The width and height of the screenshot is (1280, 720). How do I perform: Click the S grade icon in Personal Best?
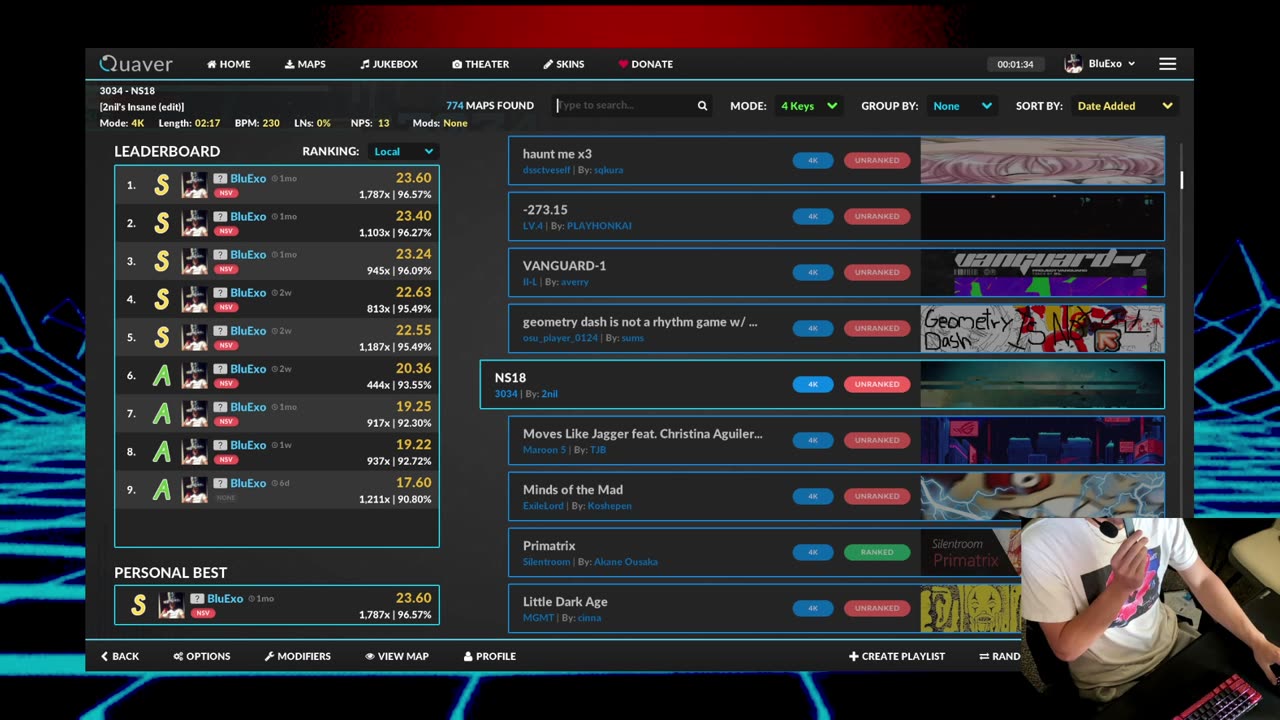[x=138, y=605]
